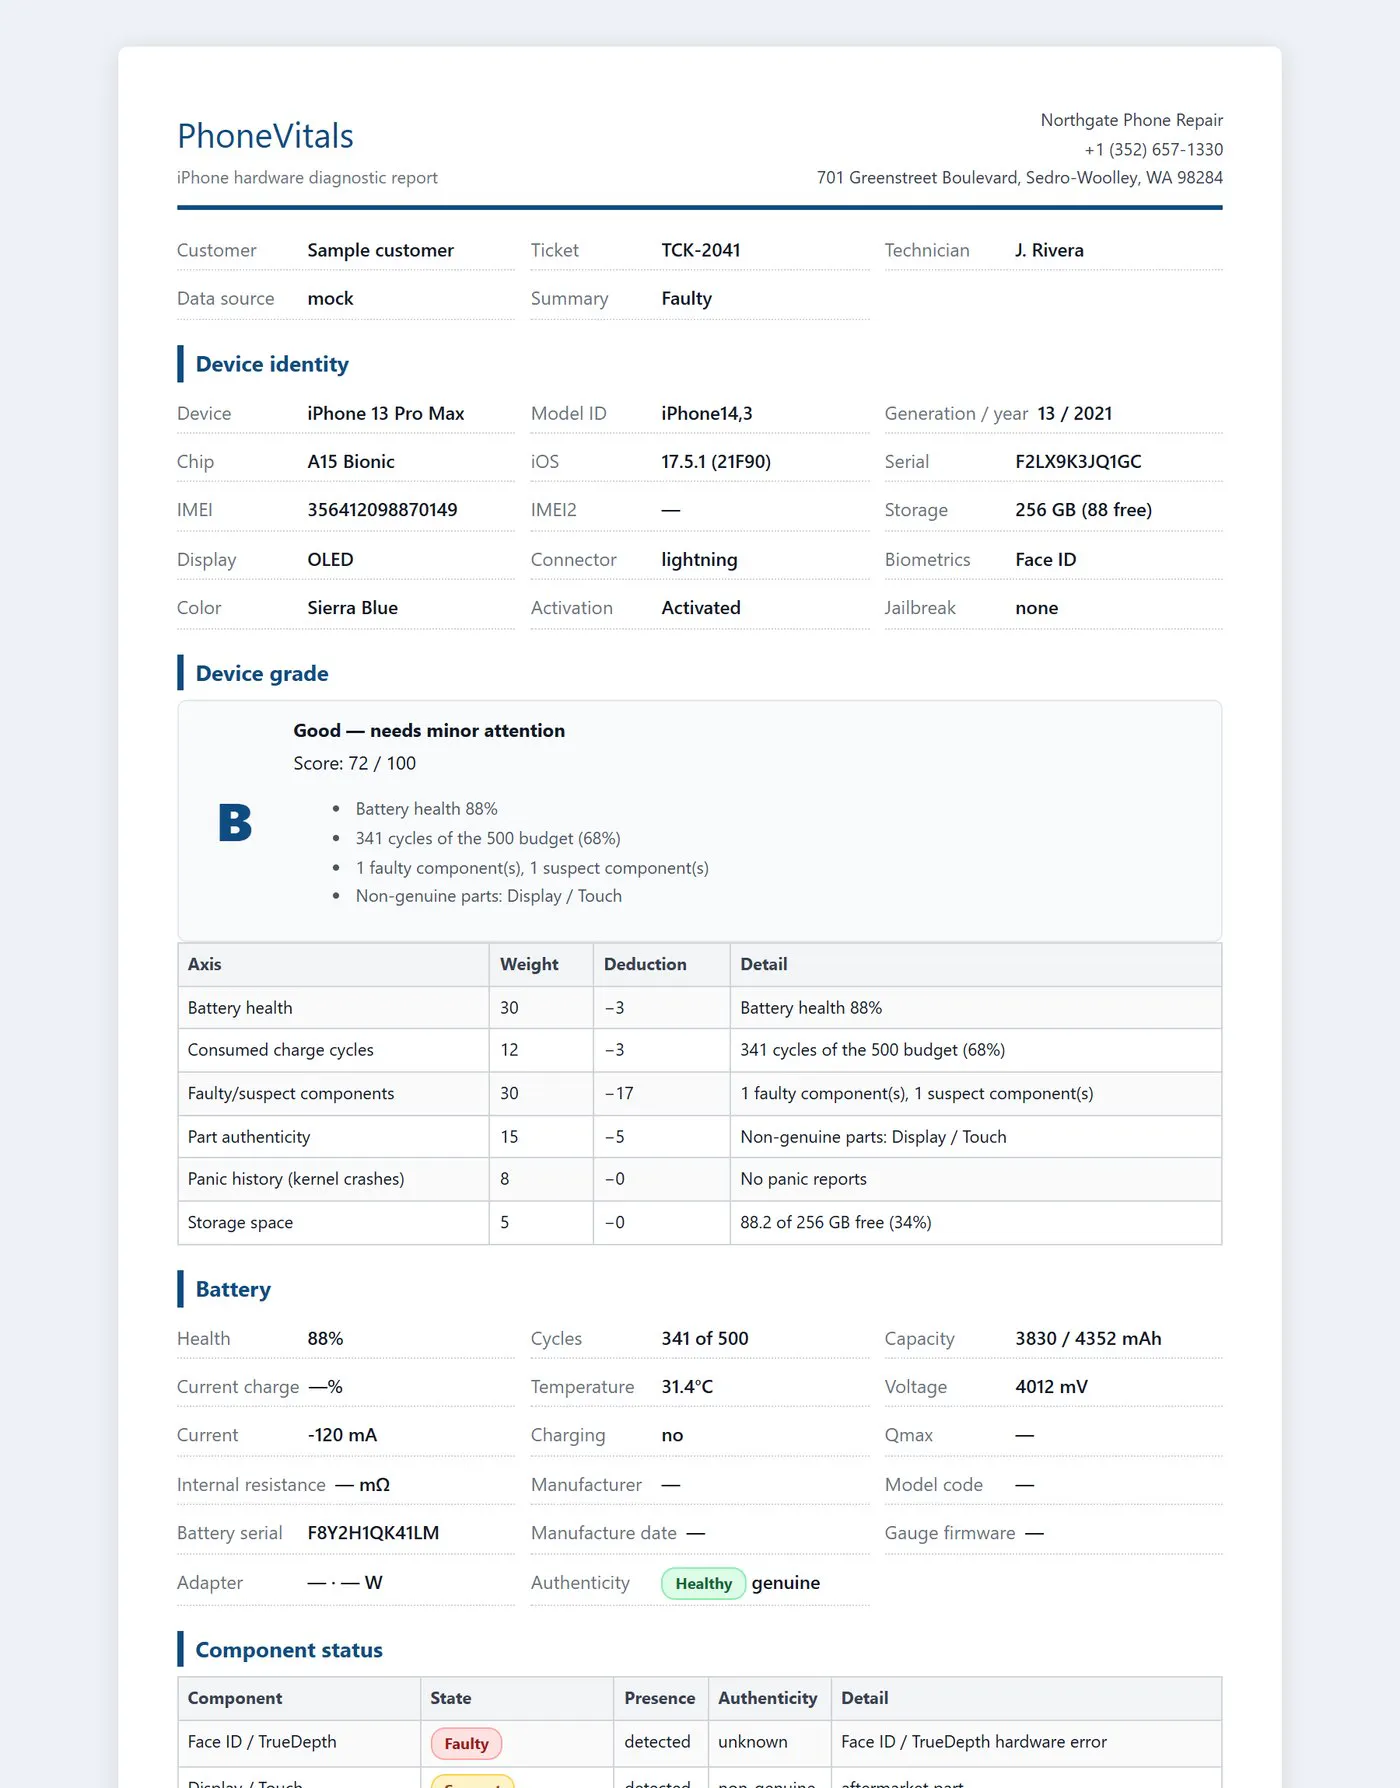Click the green 'Healthy' authenticity badge
Screen dimensions: 1400x1788
pyautogui.click(x=703, y=1583)
